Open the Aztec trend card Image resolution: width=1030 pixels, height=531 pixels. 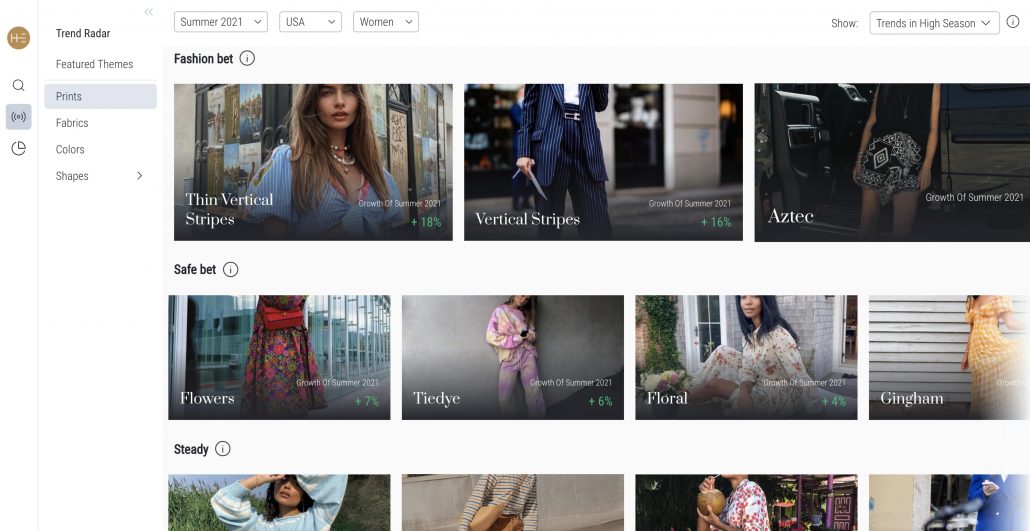892,162
